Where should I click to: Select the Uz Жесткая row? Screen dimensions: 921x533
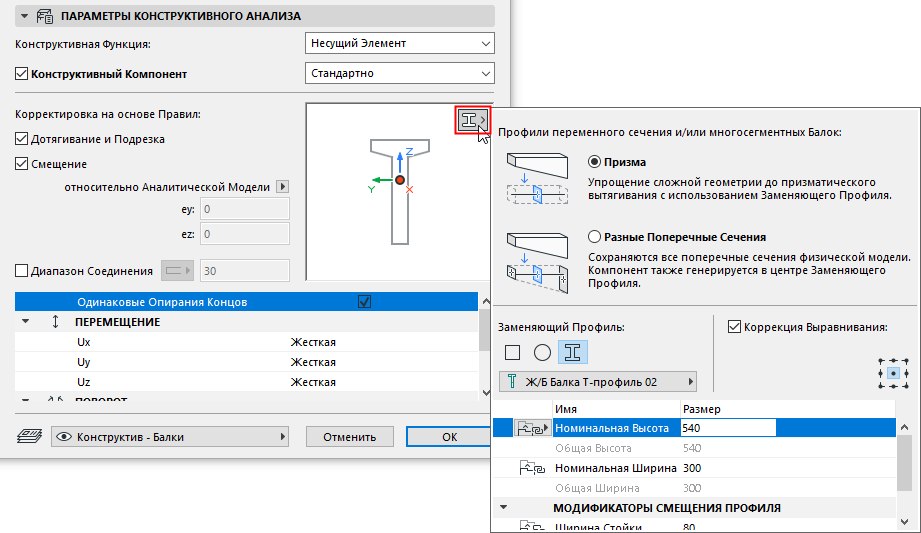pos(247,382)
